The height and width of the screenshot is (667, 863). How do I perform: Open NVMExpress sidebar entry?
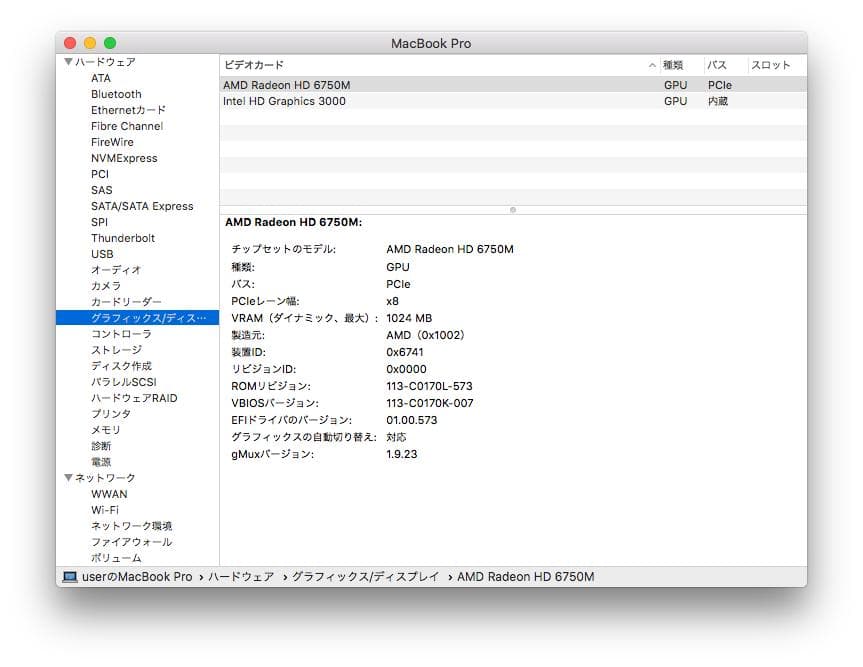[x=124, y=158]
